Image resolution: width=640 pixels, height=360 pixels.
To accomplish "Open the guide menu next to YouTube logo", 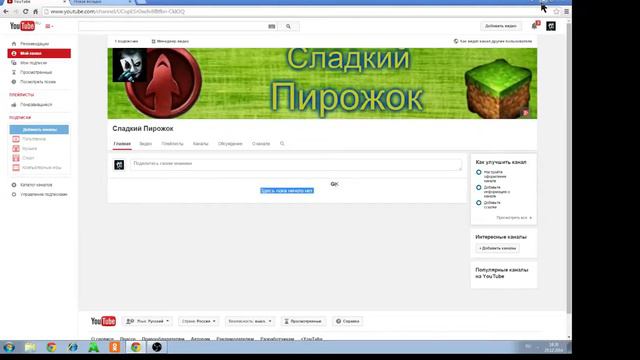I will pos(49,26).
